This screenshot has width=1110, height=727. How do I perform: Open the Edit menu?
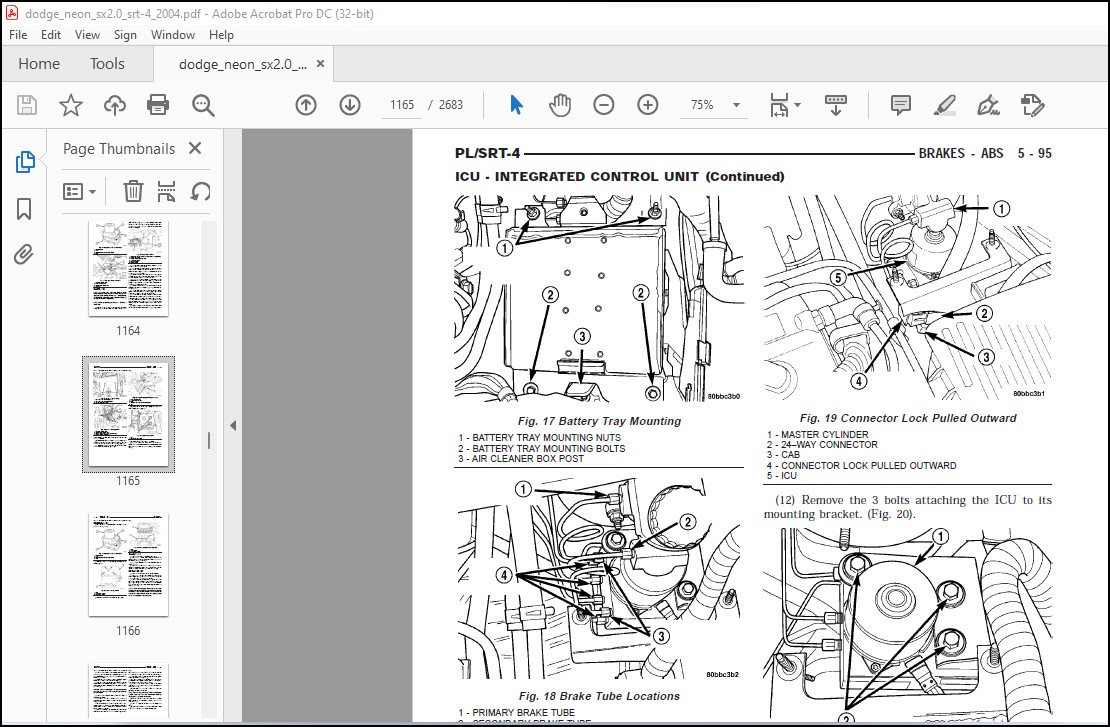pyautogui.click(x=50, y=35)
